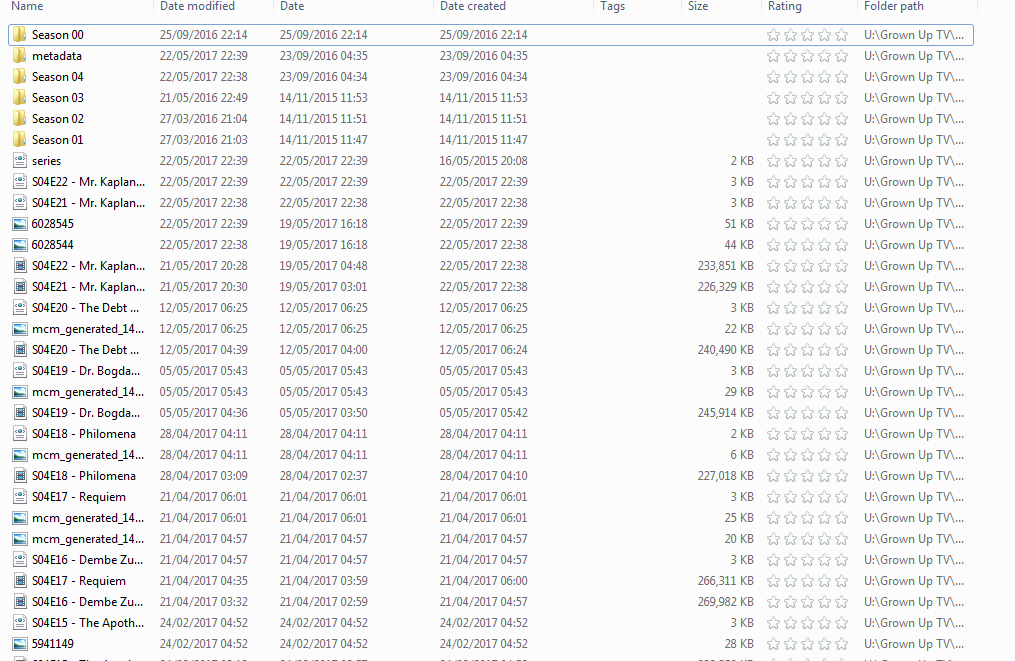Select the Season 02 folder icon

click(x=20, y=119)
